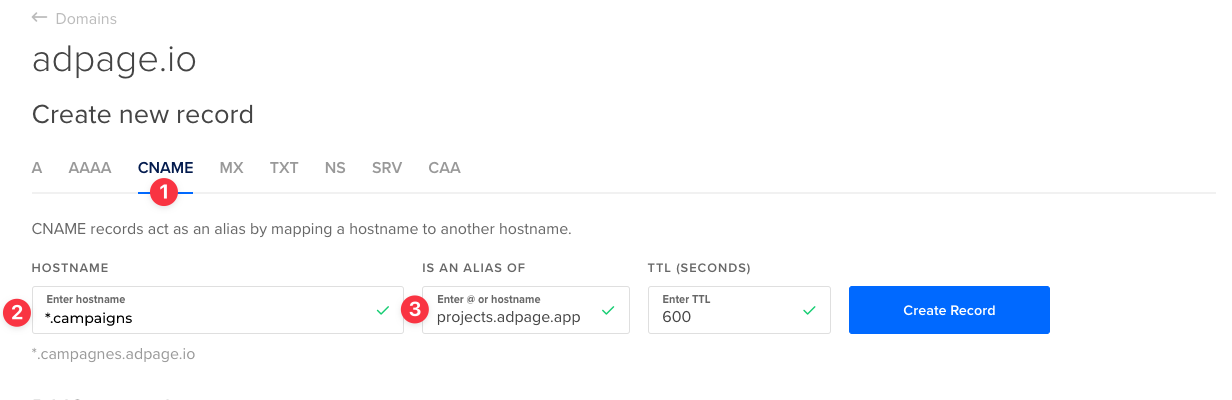Viewport: 1232px width, 400px height.
Task: Click red step marker number 1
Action: [x=164, y=191]
